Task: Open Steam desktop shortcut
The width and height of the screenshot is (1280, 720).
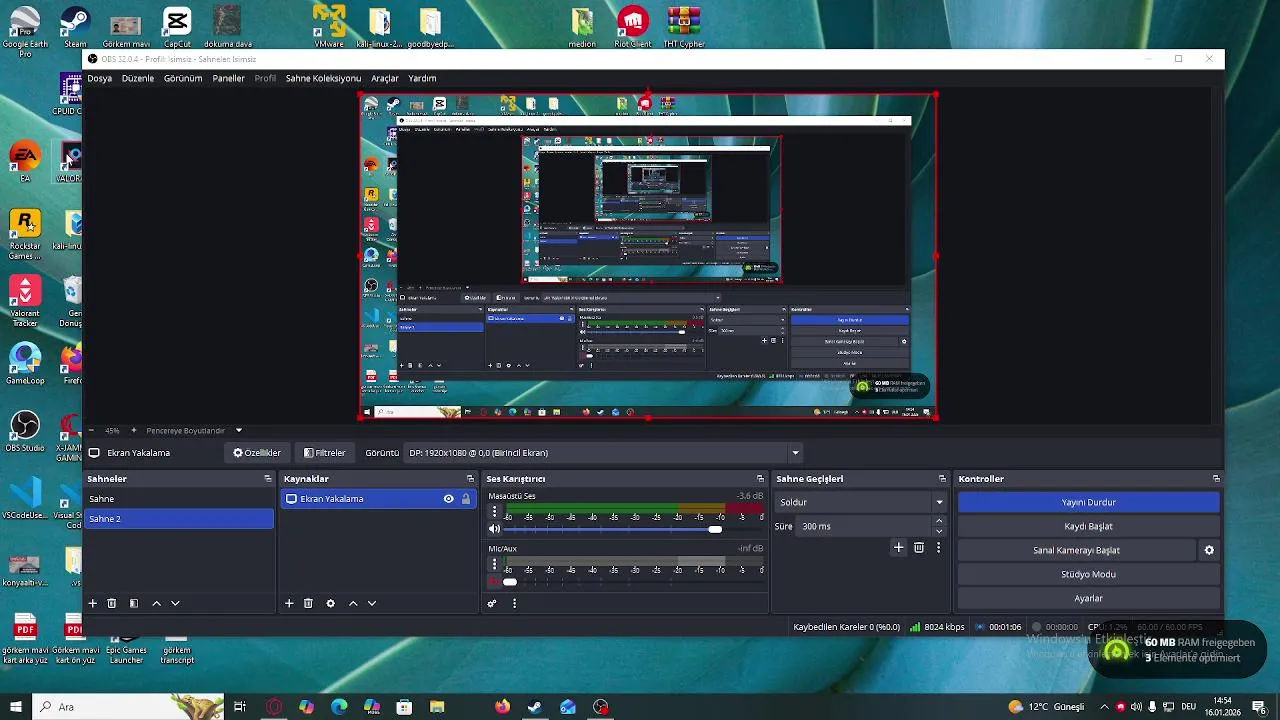Action: (x=74, y=27)
